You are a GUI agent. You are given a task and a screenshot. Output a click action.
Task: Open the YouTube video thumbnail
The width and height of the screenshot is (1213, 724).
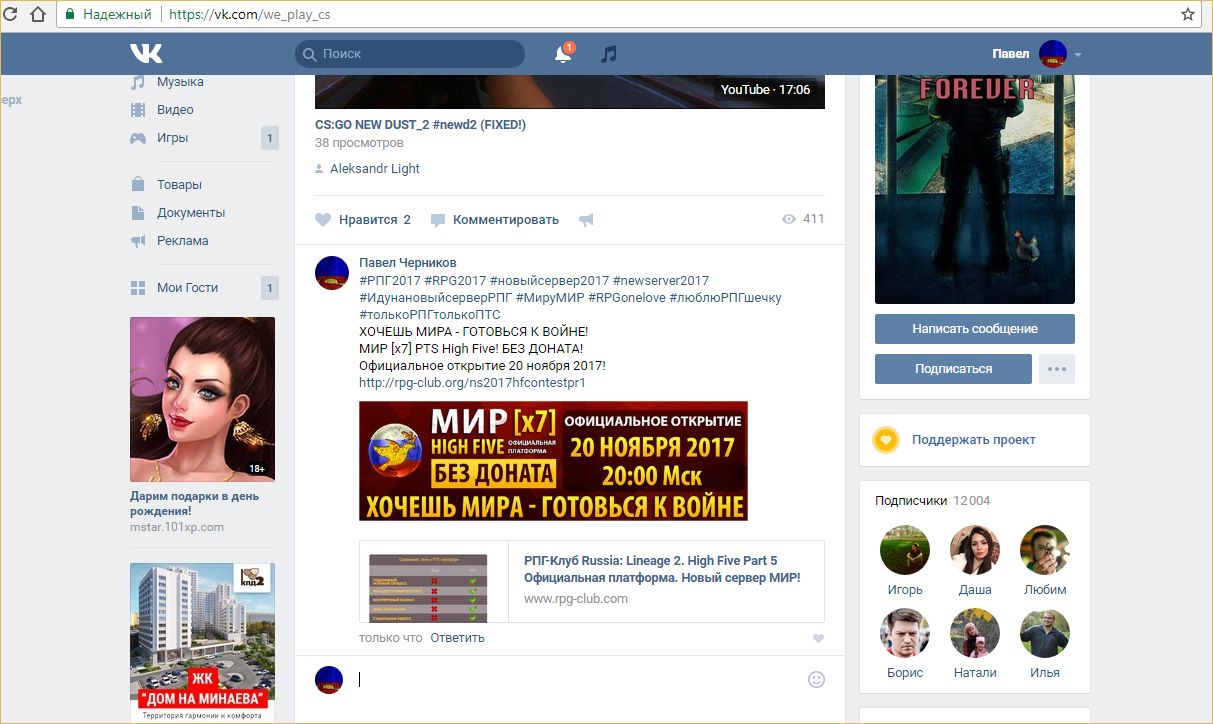570,91
